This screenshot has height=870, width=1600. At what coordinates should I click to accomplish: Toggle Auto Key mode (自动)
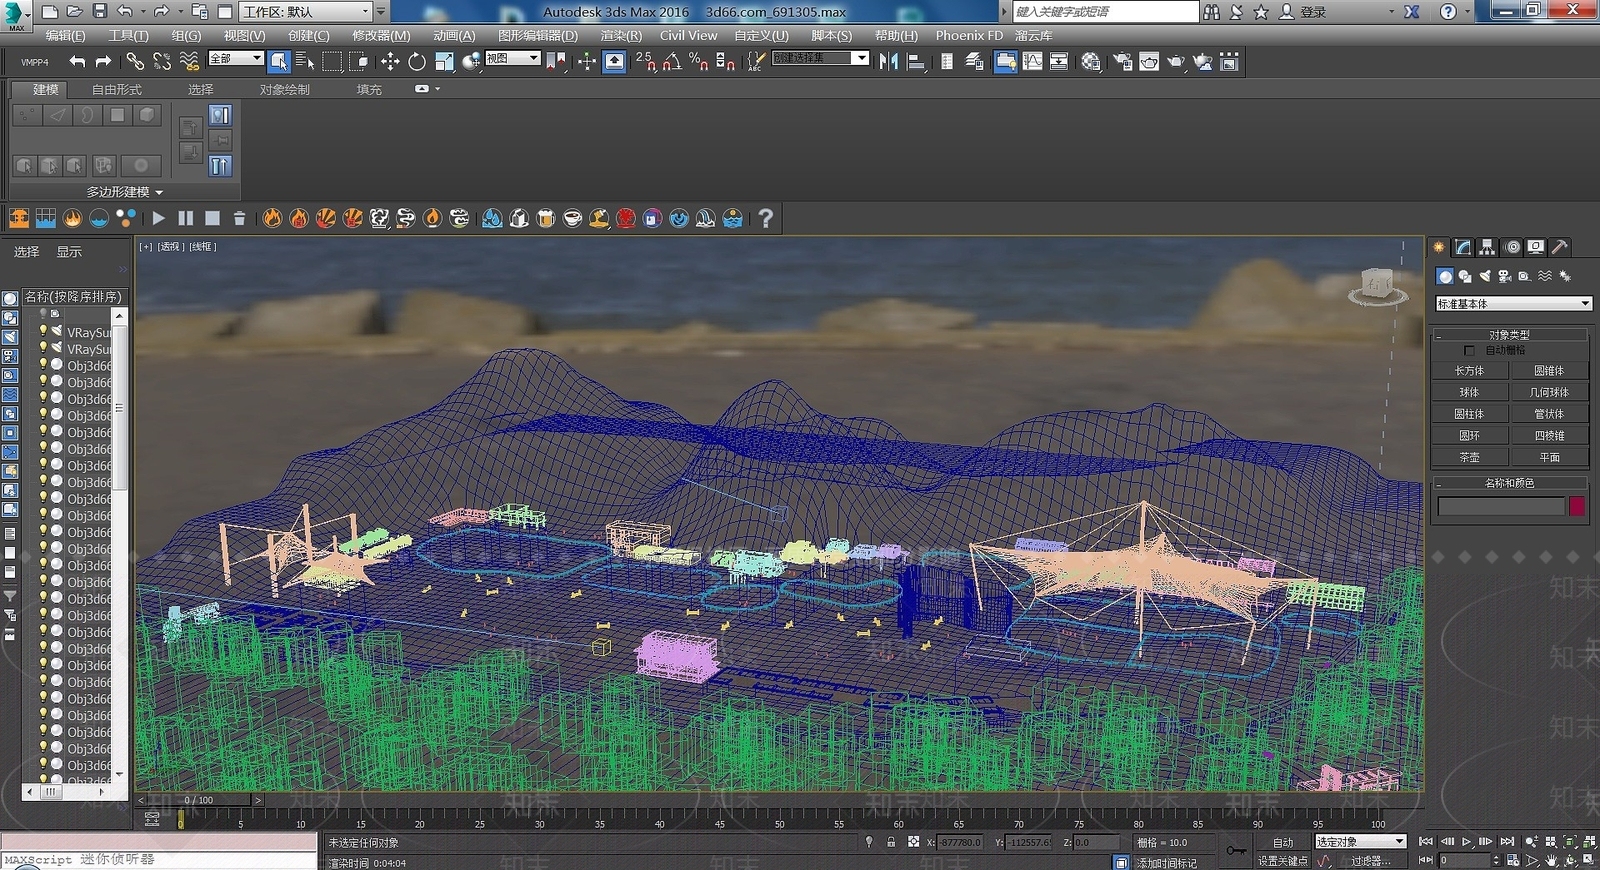click(x=1283, y=842)
